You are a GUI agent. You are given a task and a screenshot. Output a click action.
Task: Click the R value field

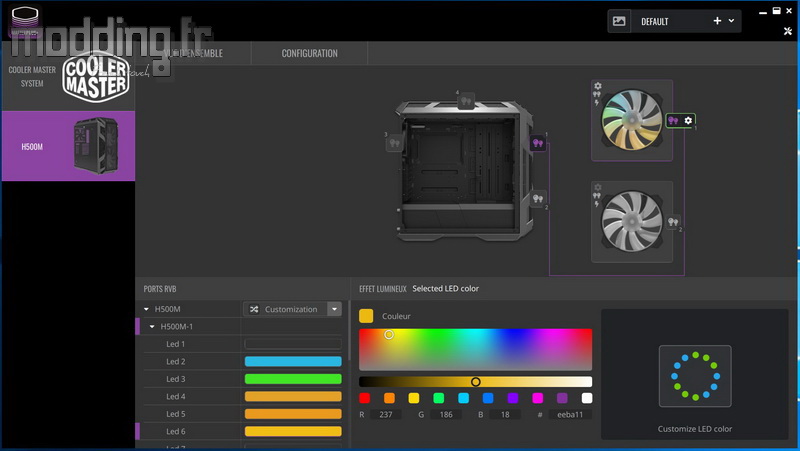(x=386, y=414)
